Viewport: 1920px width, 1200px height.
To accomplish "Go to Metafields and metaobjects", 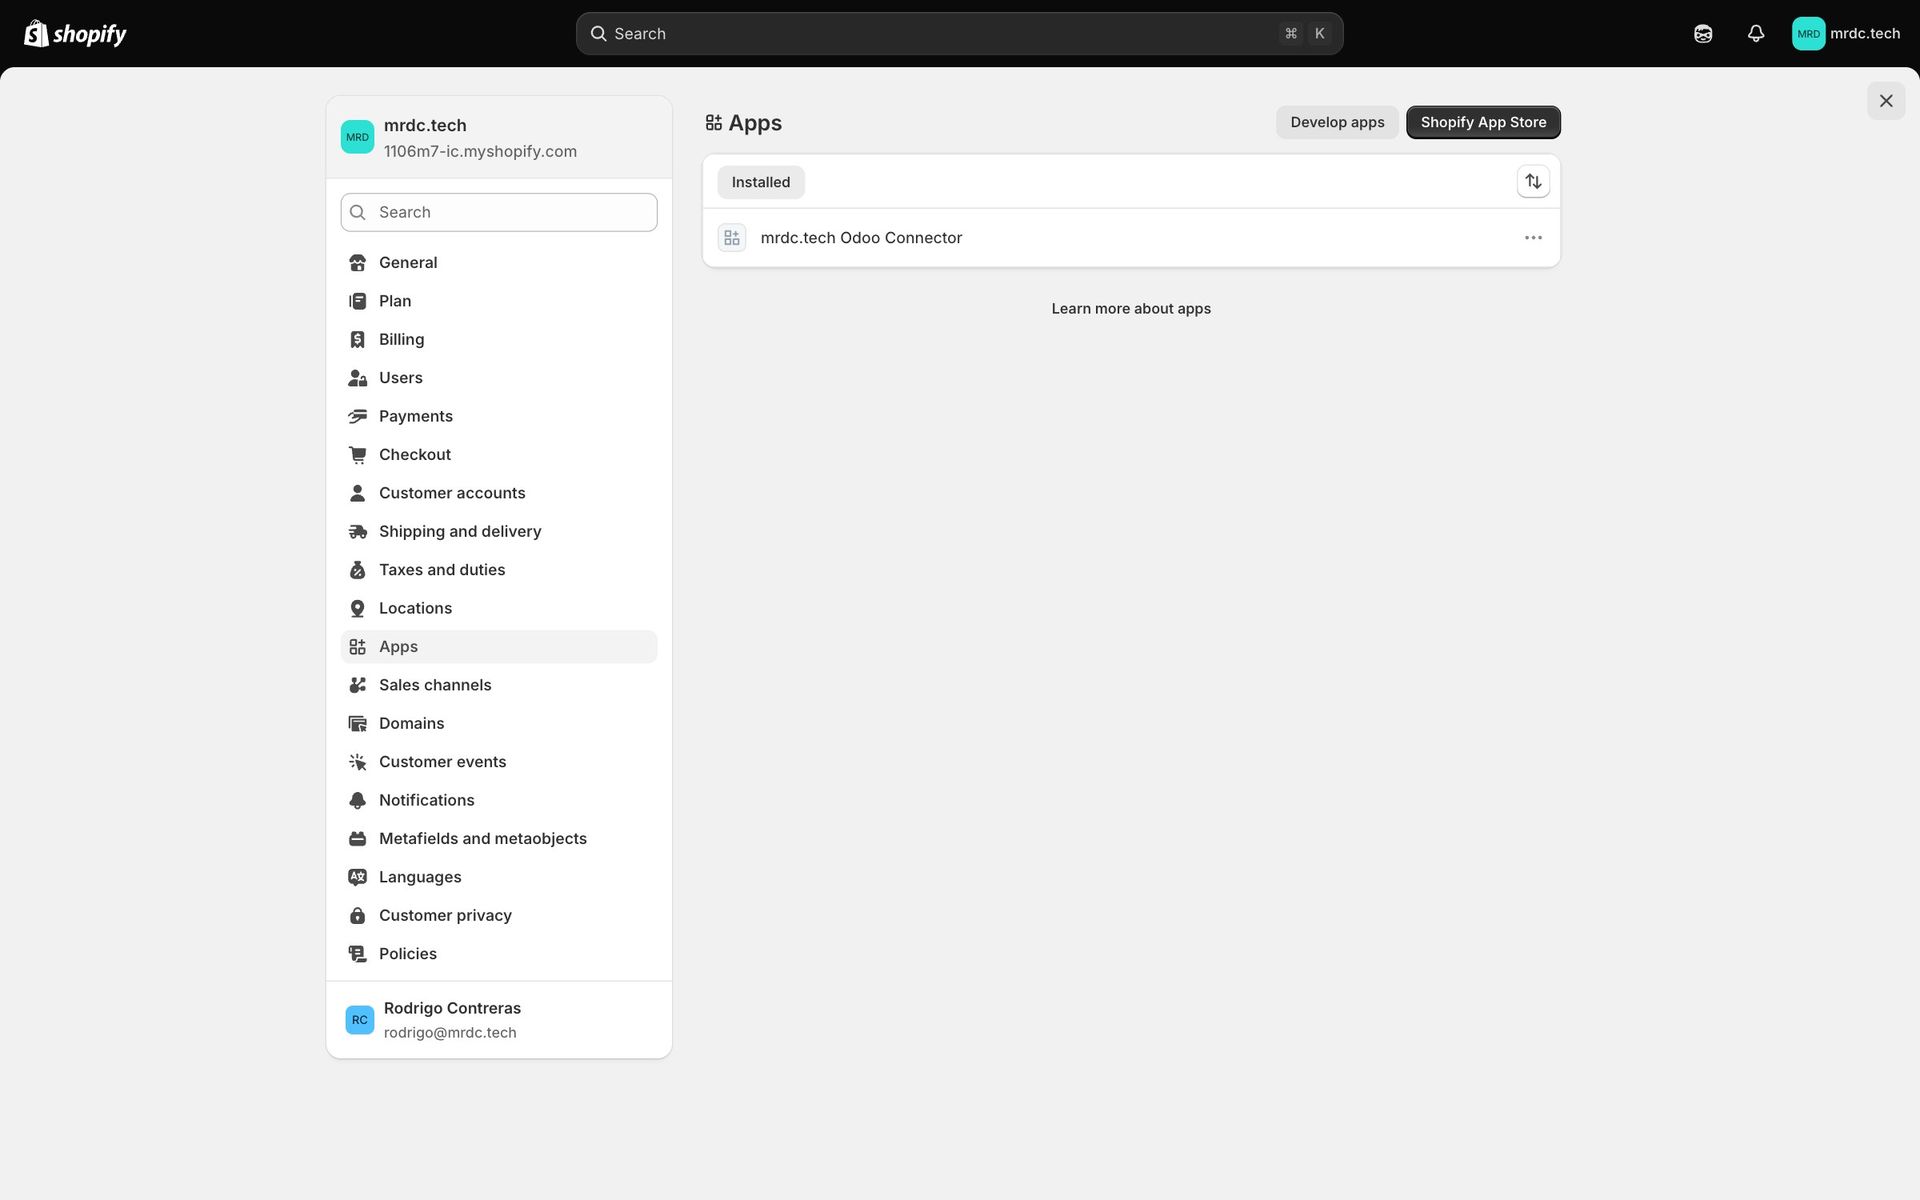I will click(499, 839).
